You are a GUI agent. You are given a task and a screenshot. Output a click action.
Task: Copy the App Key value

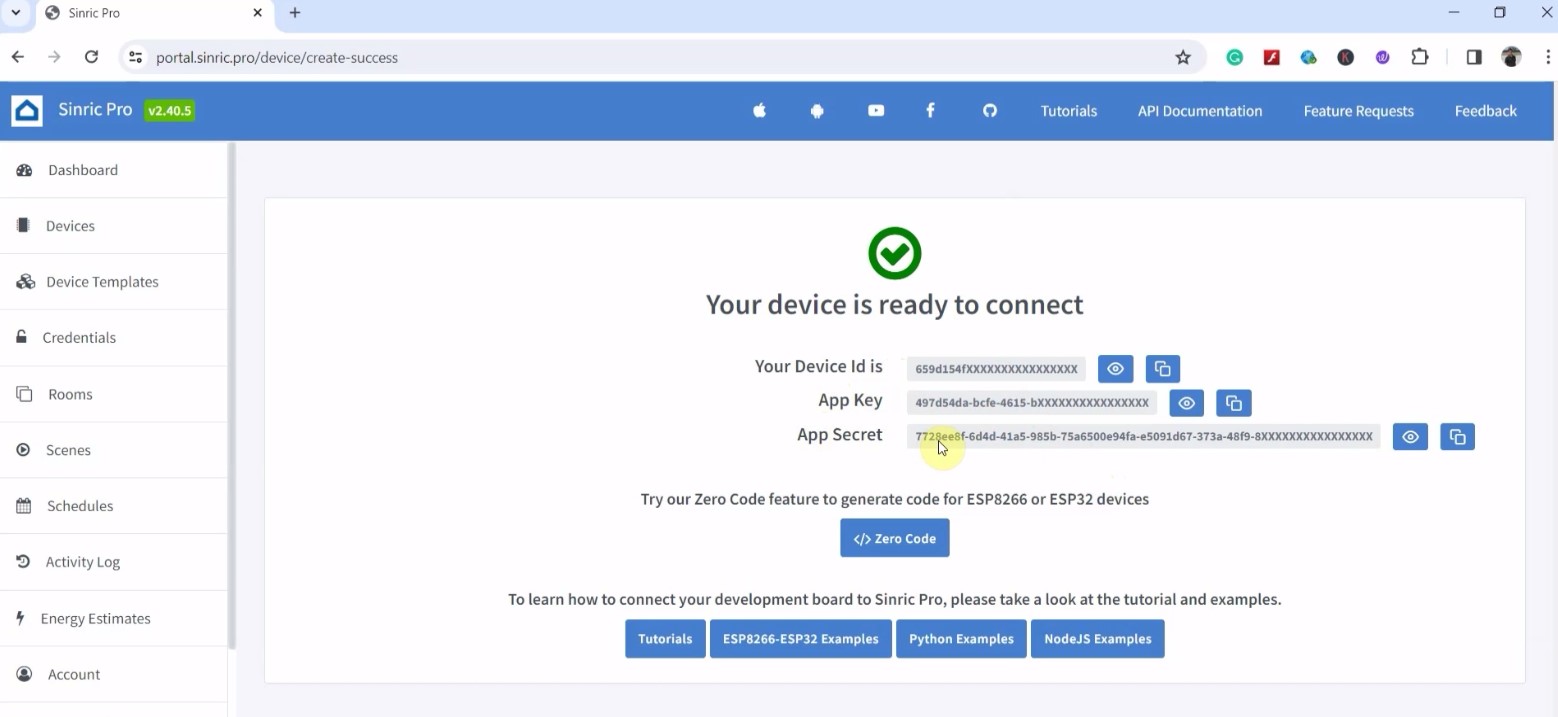click(1233, 403)
